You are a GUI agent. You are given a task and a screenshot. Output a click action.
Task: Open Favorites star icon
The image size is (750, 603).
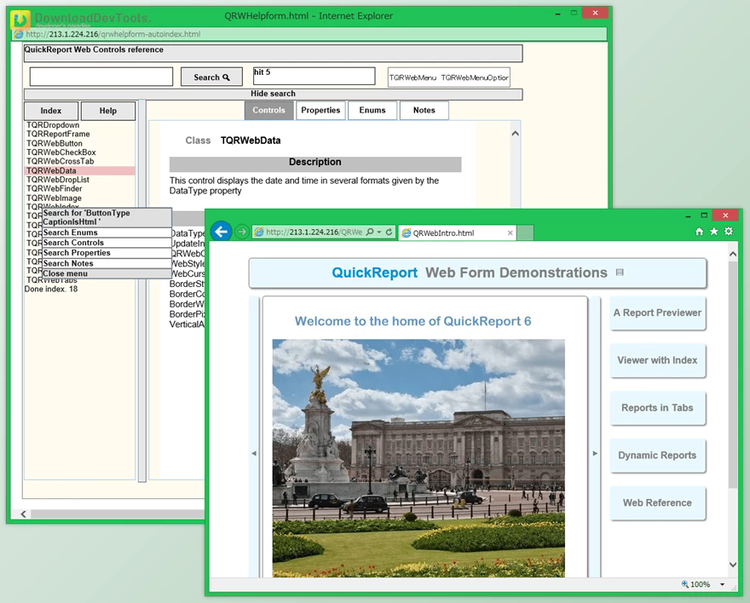click(x=714, y=231)
